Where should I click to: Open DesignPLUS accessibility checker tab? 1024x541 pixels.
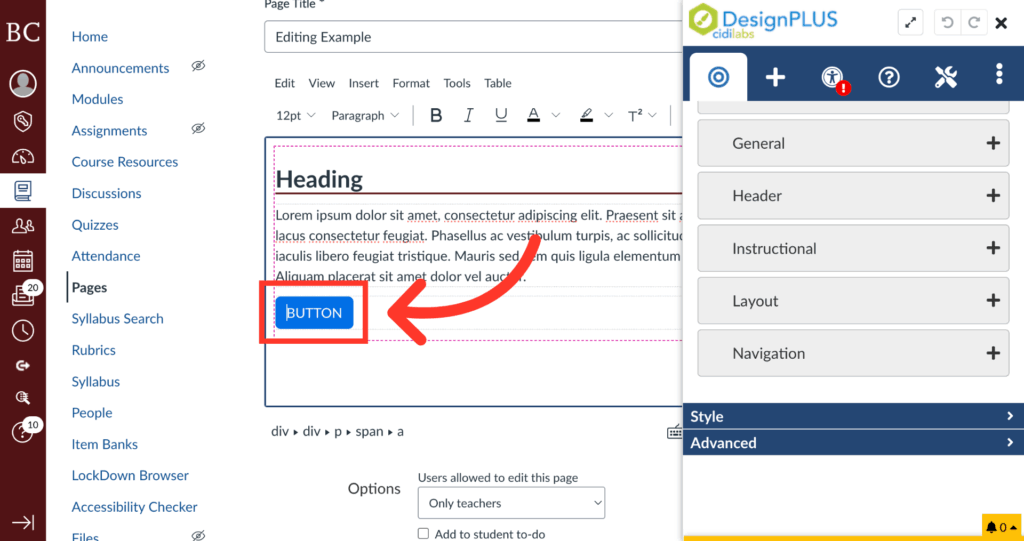[x=832, y=78]
